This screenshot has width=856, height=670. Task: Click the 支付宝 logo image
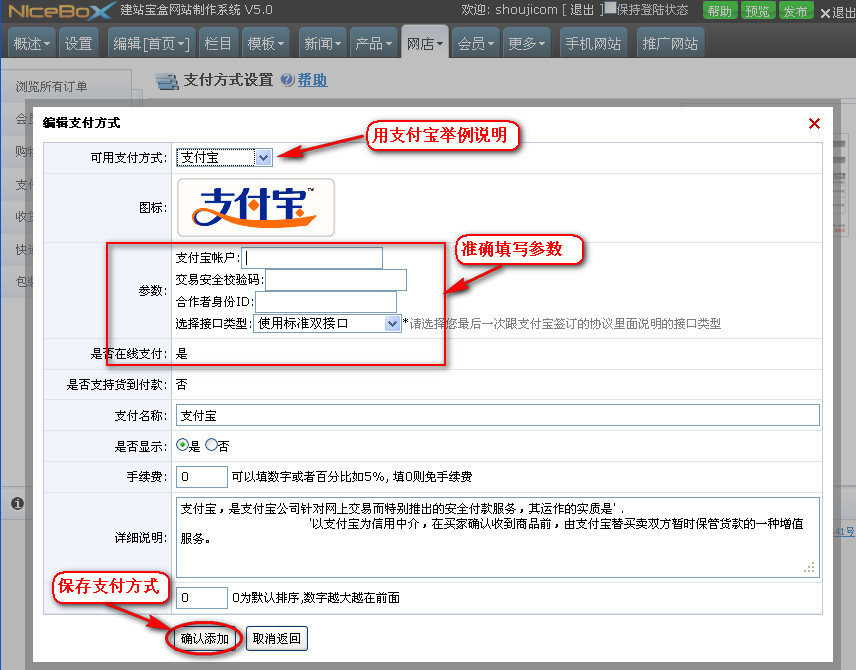coord(255,207)
